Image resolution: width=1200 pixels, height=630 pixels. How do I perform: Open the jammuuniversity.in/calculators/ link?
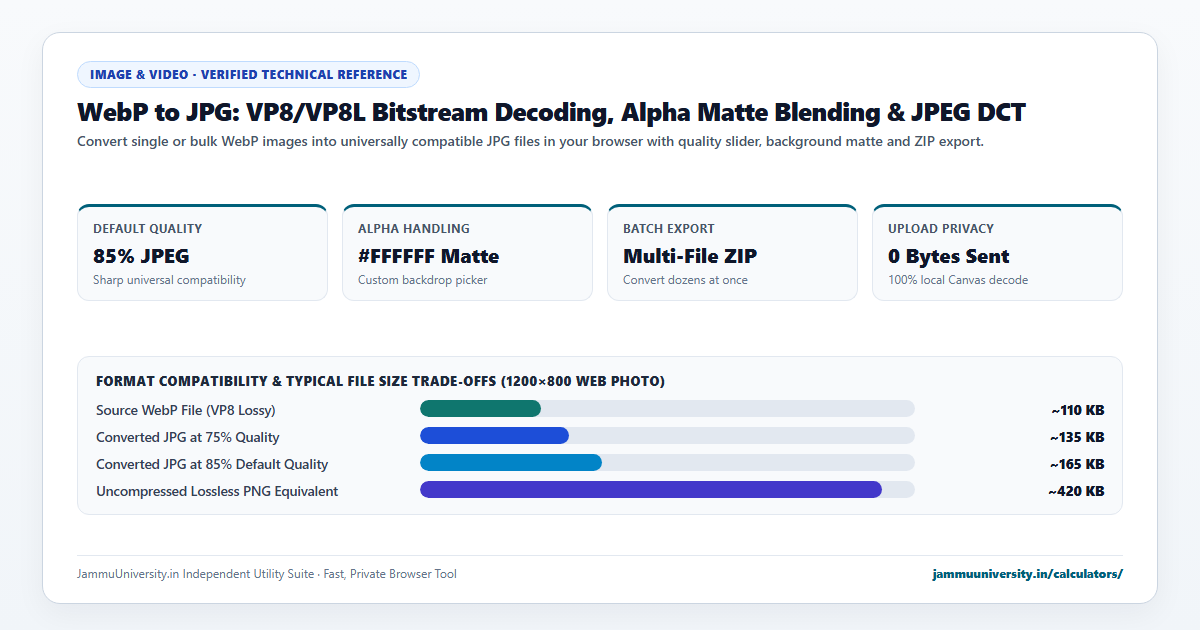tap(1027, 574)
